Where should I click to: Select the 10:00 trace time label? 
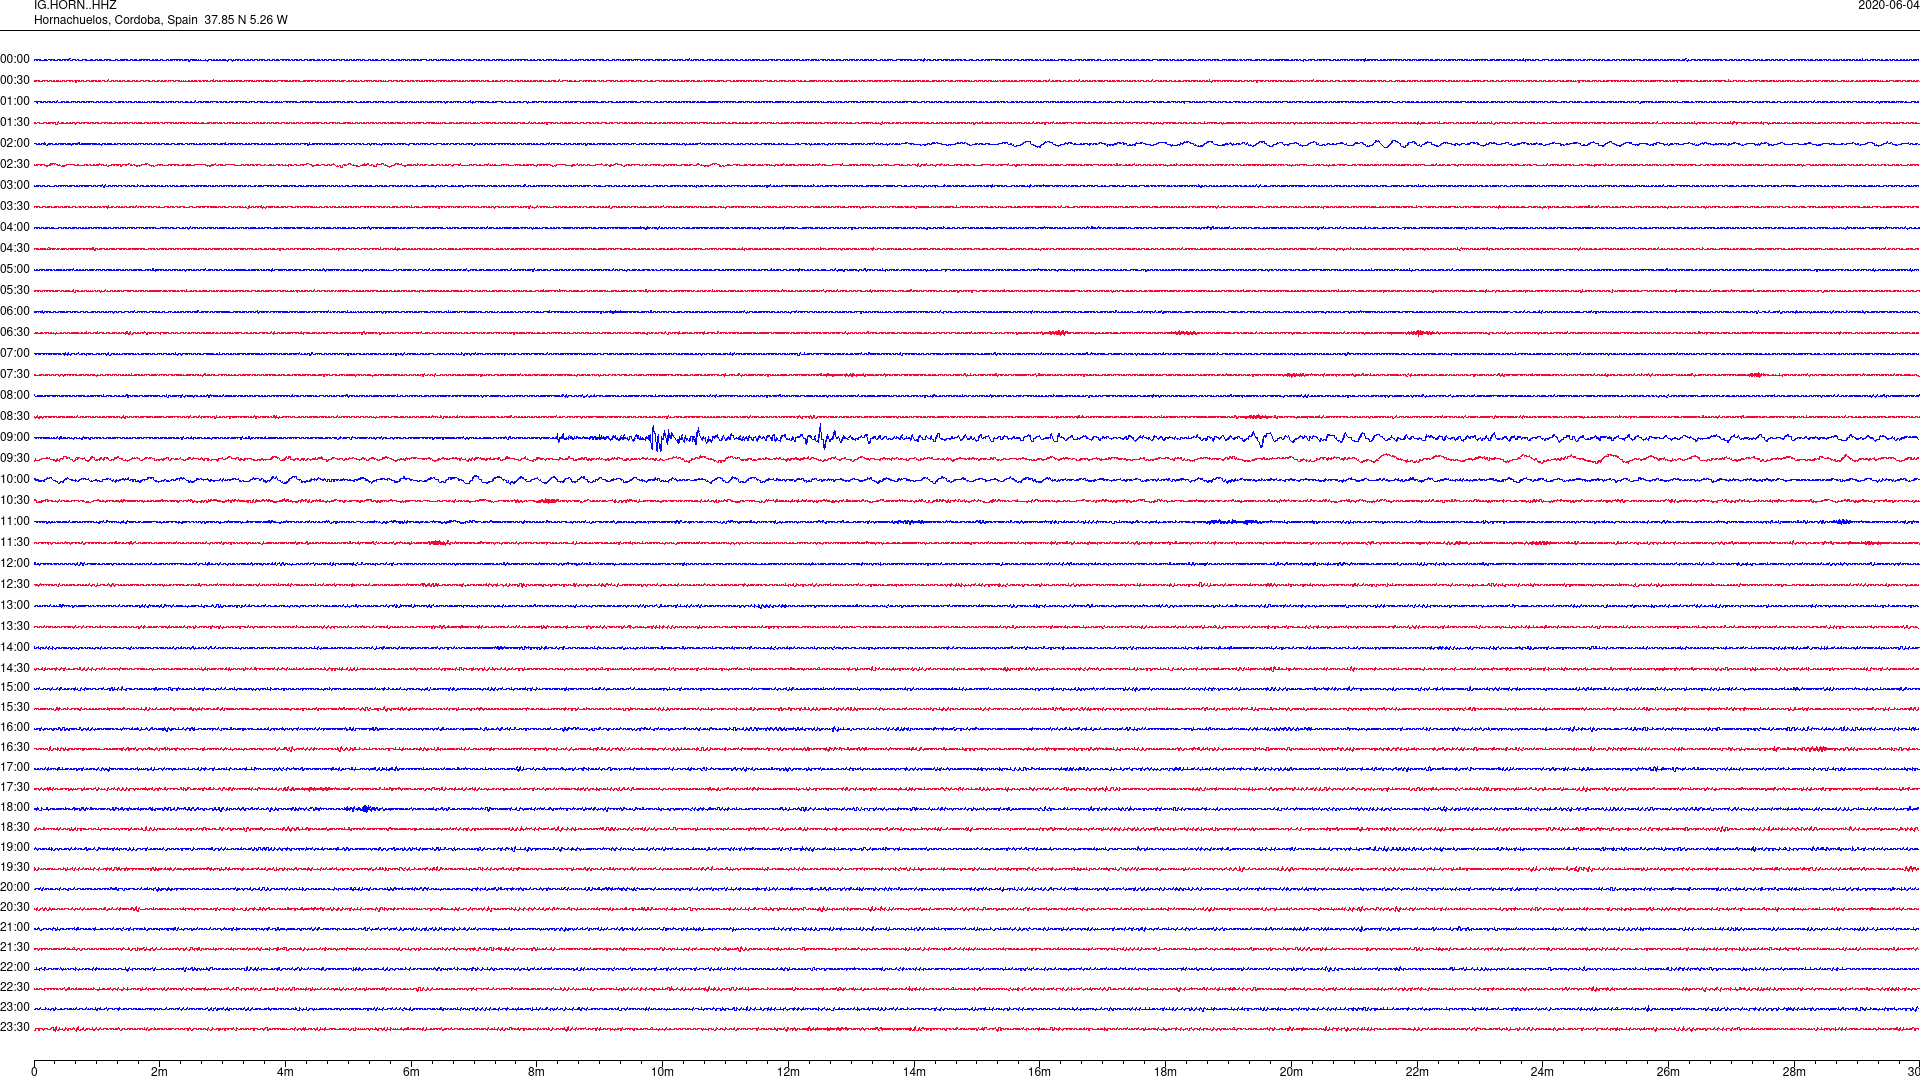15,479
